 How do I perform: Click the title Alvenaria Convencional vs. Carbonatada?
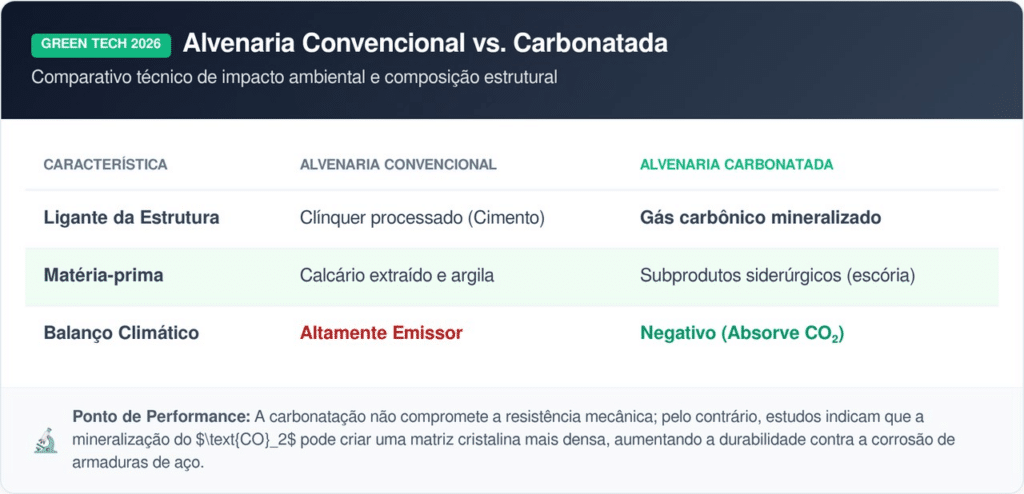pos(425,44)
